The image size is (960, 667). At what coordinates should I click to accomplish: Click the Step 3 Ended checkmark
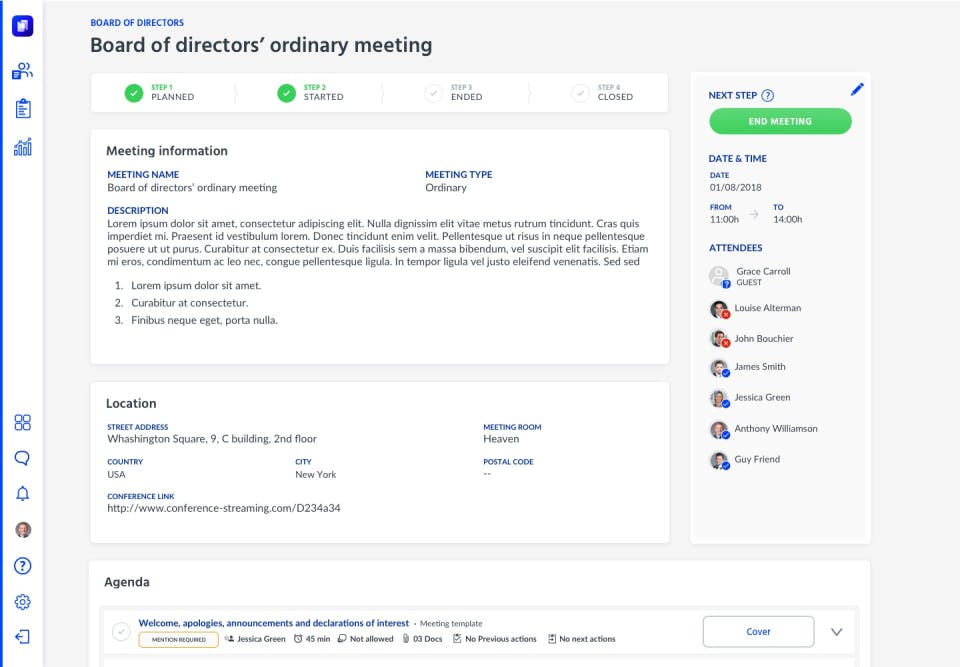click(x=433, y=93)
